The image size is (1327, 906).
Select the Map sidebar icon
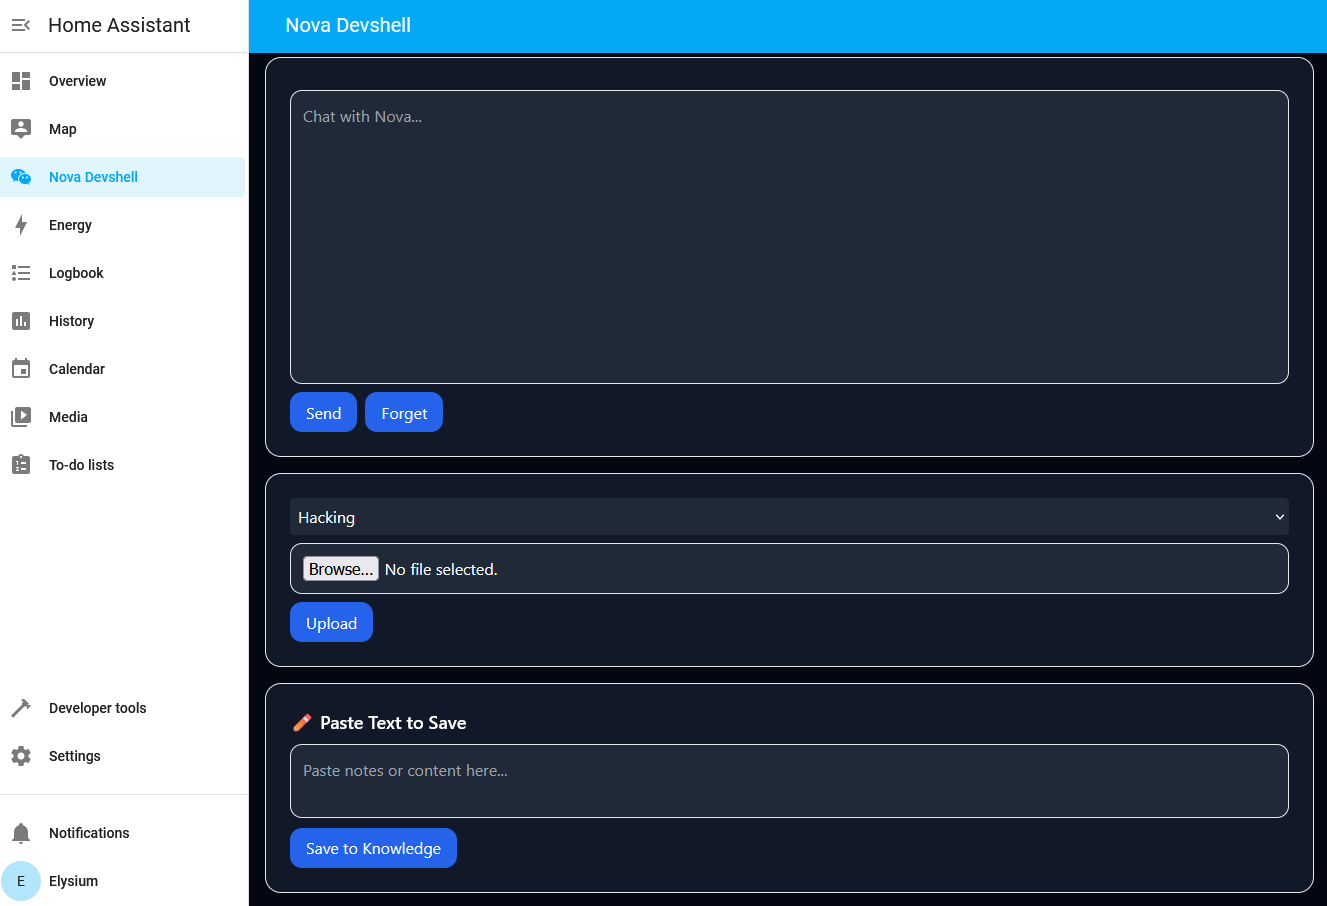[20, 128]
